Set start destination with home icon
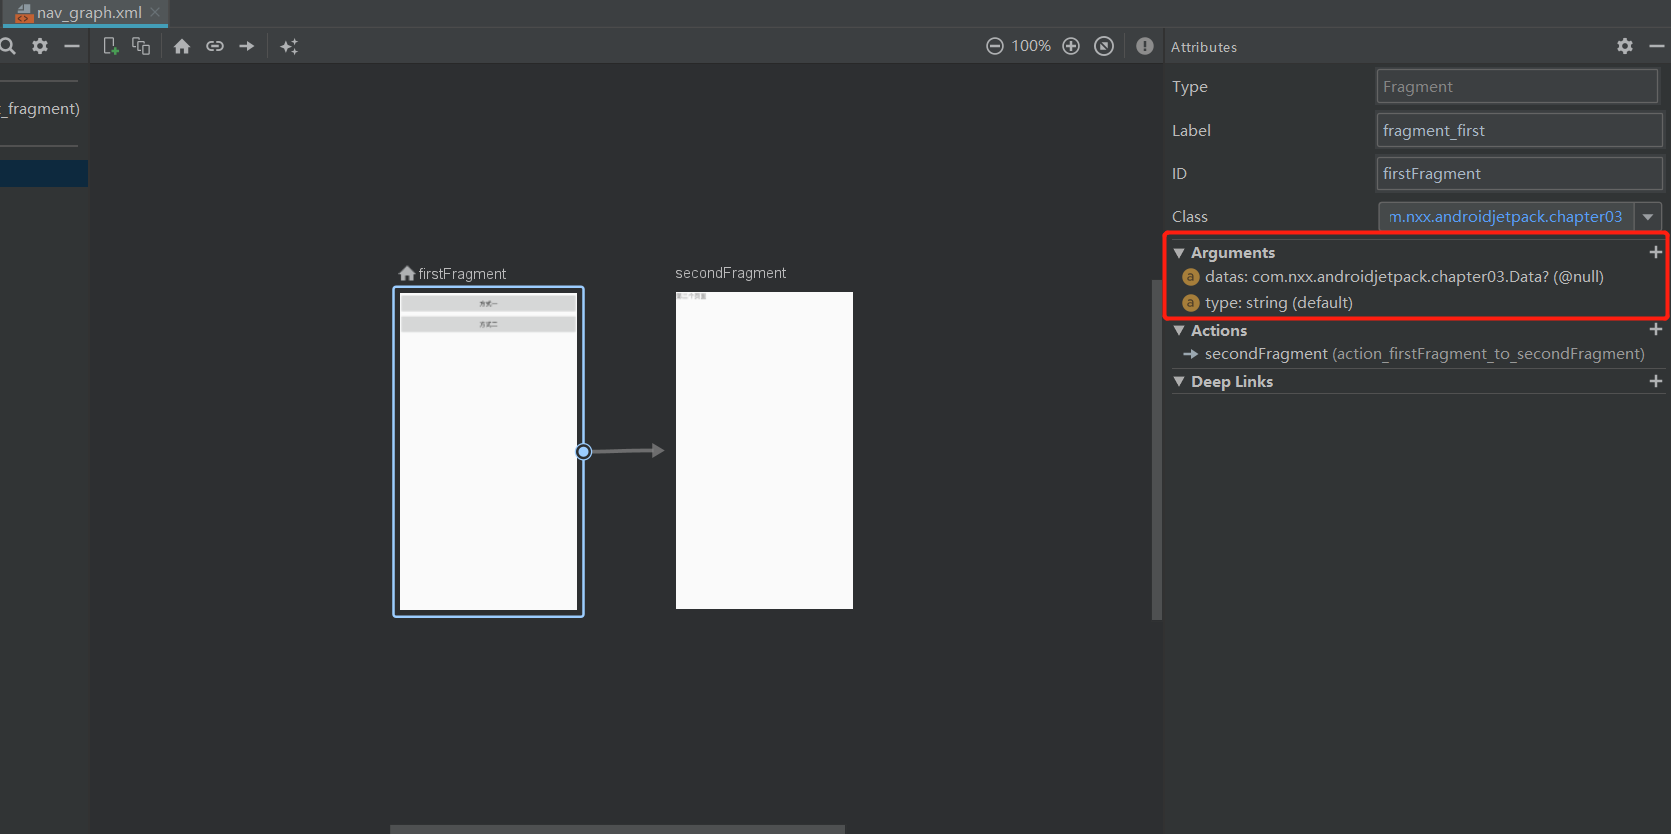 coord(182,46)
